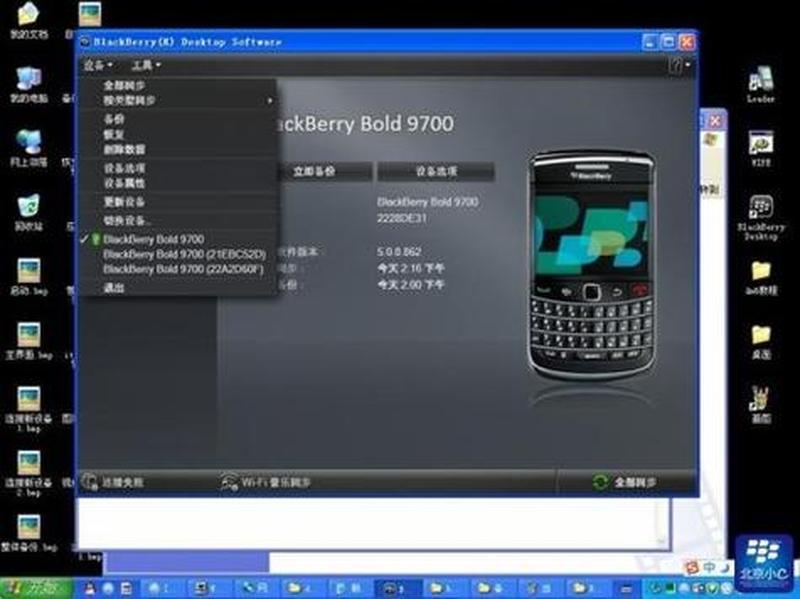Select the 启动.bmp desktop file
Viewport: 800px width, 599px height.
pyautogui.click(x=29, y=277)
